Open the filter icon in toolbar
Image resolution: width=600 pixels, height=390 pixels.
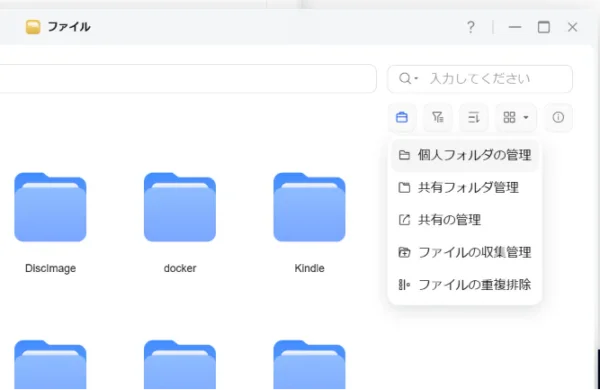pyautogui.click(x=438, y=117)
